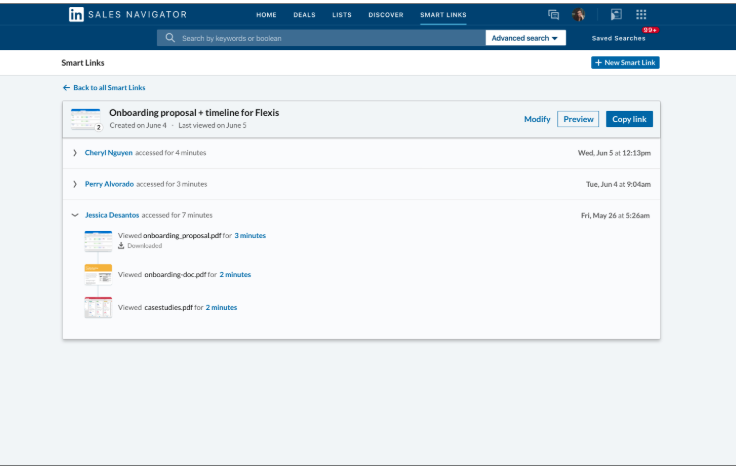
Task: Click the LinkedIn Sales Navigator logo
Action: [128, 15]
